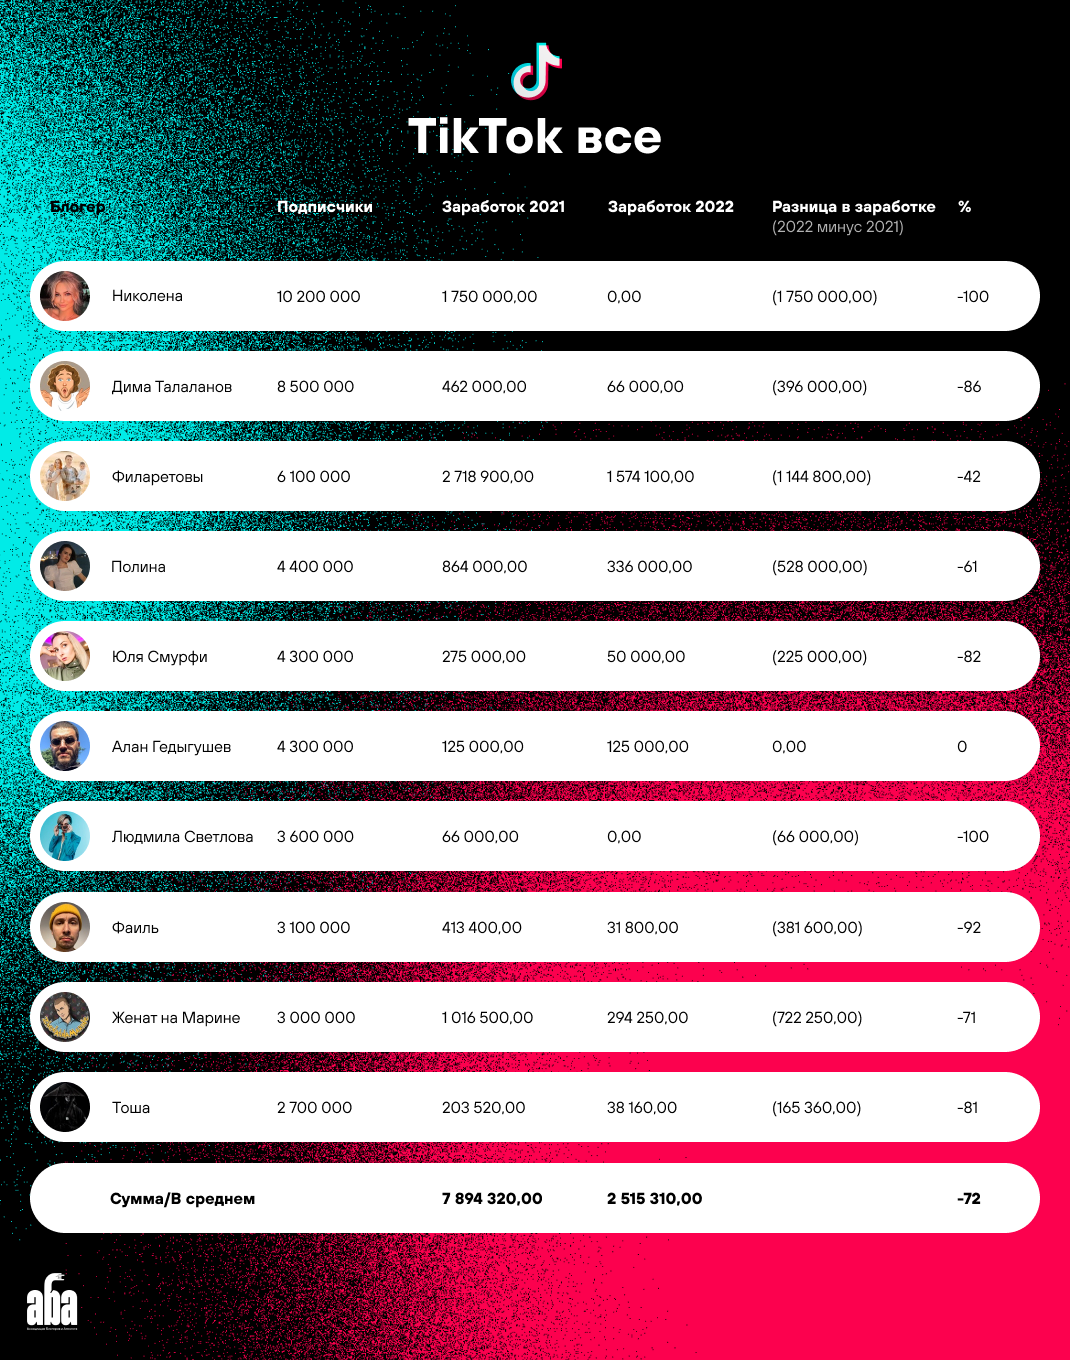Click Алан Гедыгушев's avatar photo
This screenshot has width=1070, height=1360.
coord(65,746)
